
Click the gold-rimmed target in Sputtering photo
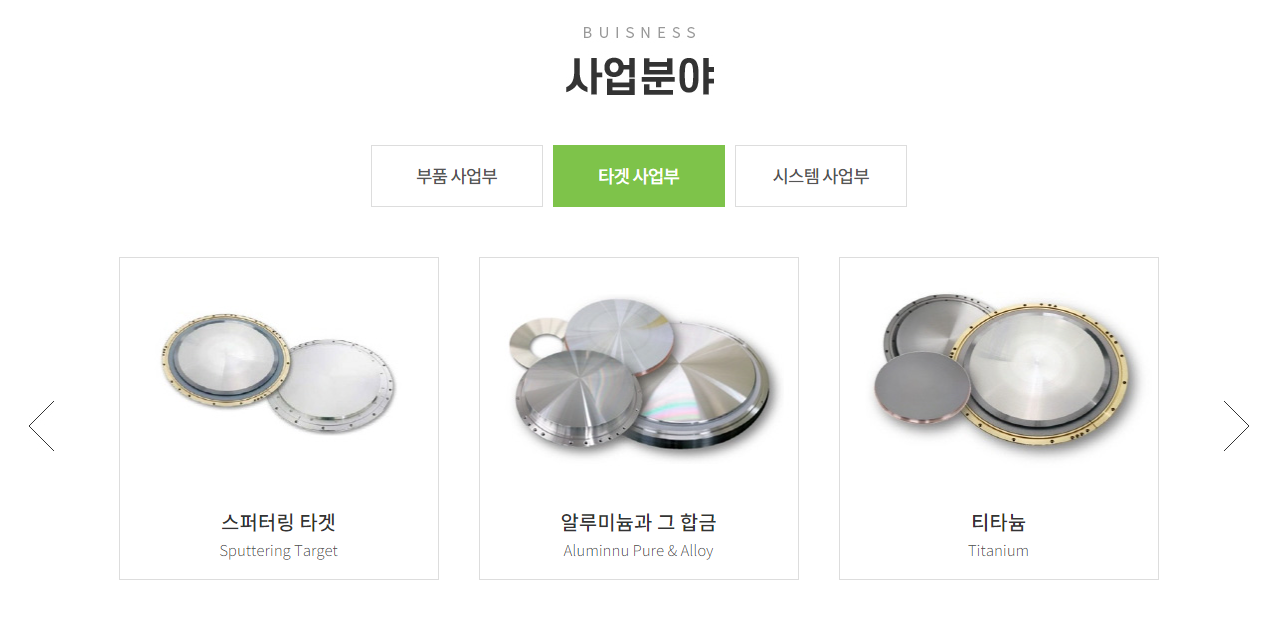click(226, 362)
